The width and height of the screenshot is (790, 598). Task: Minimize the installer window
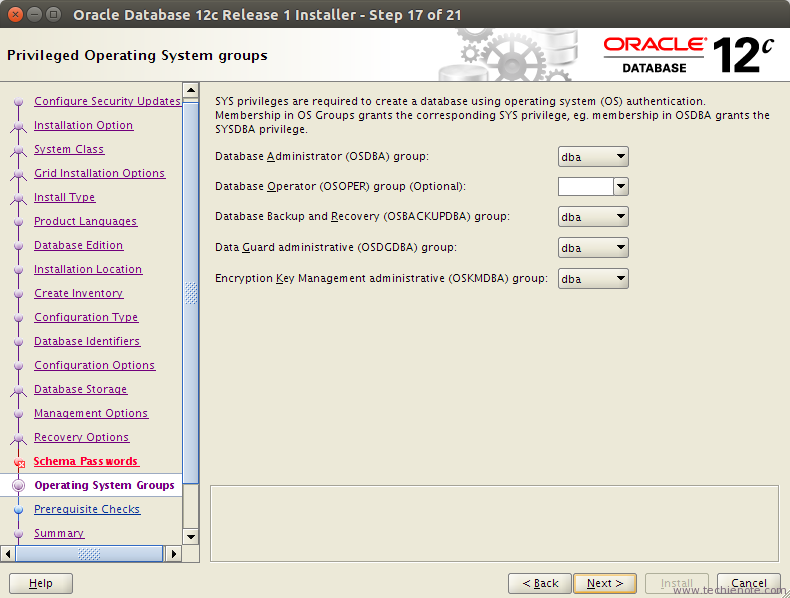[x=34, y=14]
